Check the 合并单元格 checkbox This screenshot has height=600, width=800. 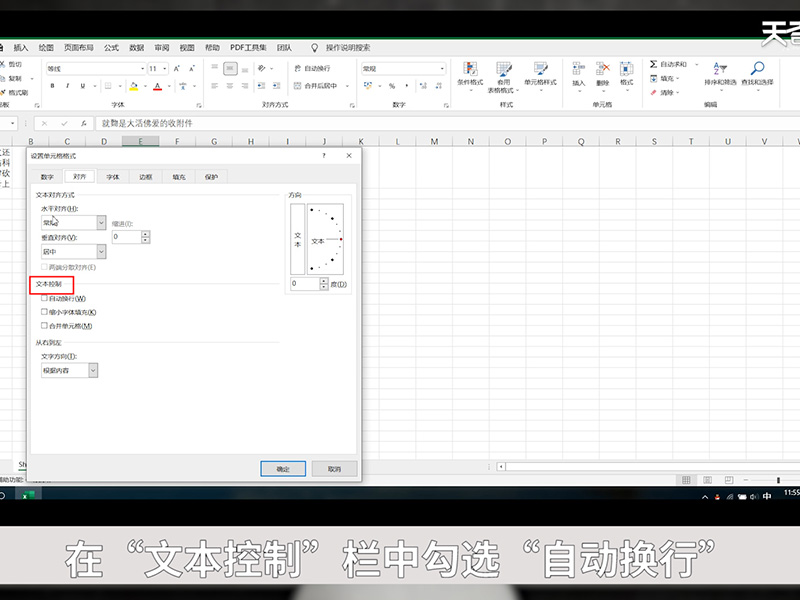[x=44, y=326]
